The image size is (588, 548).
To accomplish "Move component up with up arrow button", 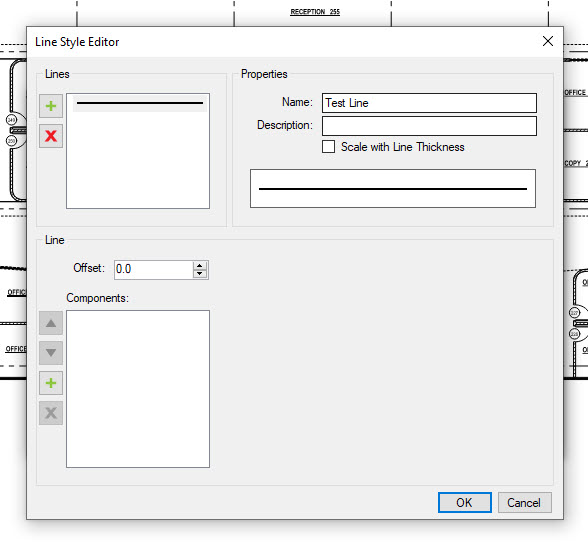I will [51, 323].
